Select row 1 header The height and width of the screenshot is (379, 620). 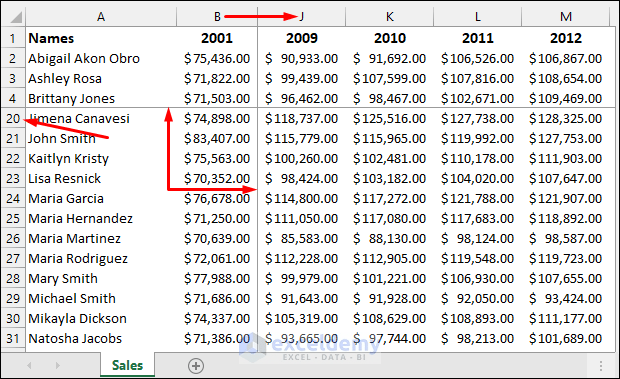click(x=13, y=38)
